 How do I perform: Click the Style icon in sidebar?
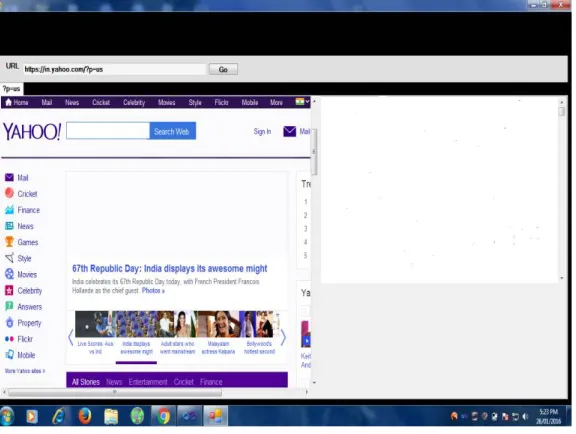[9, 258]
